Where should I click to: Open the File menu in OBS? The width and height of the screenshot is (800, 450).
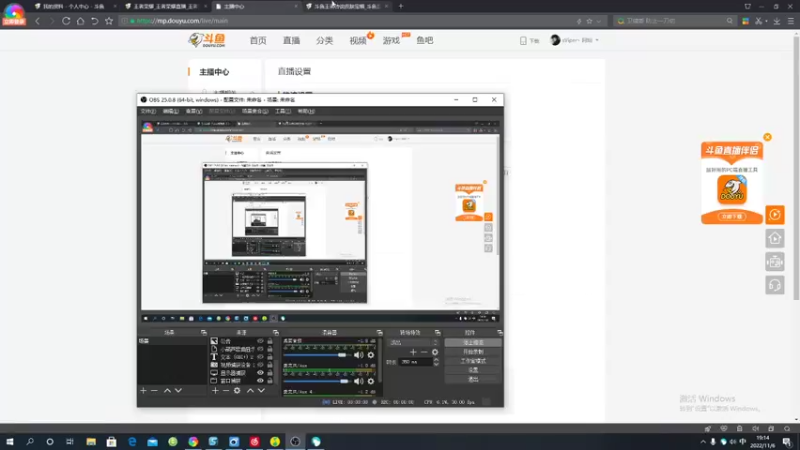tap(148, 111)
